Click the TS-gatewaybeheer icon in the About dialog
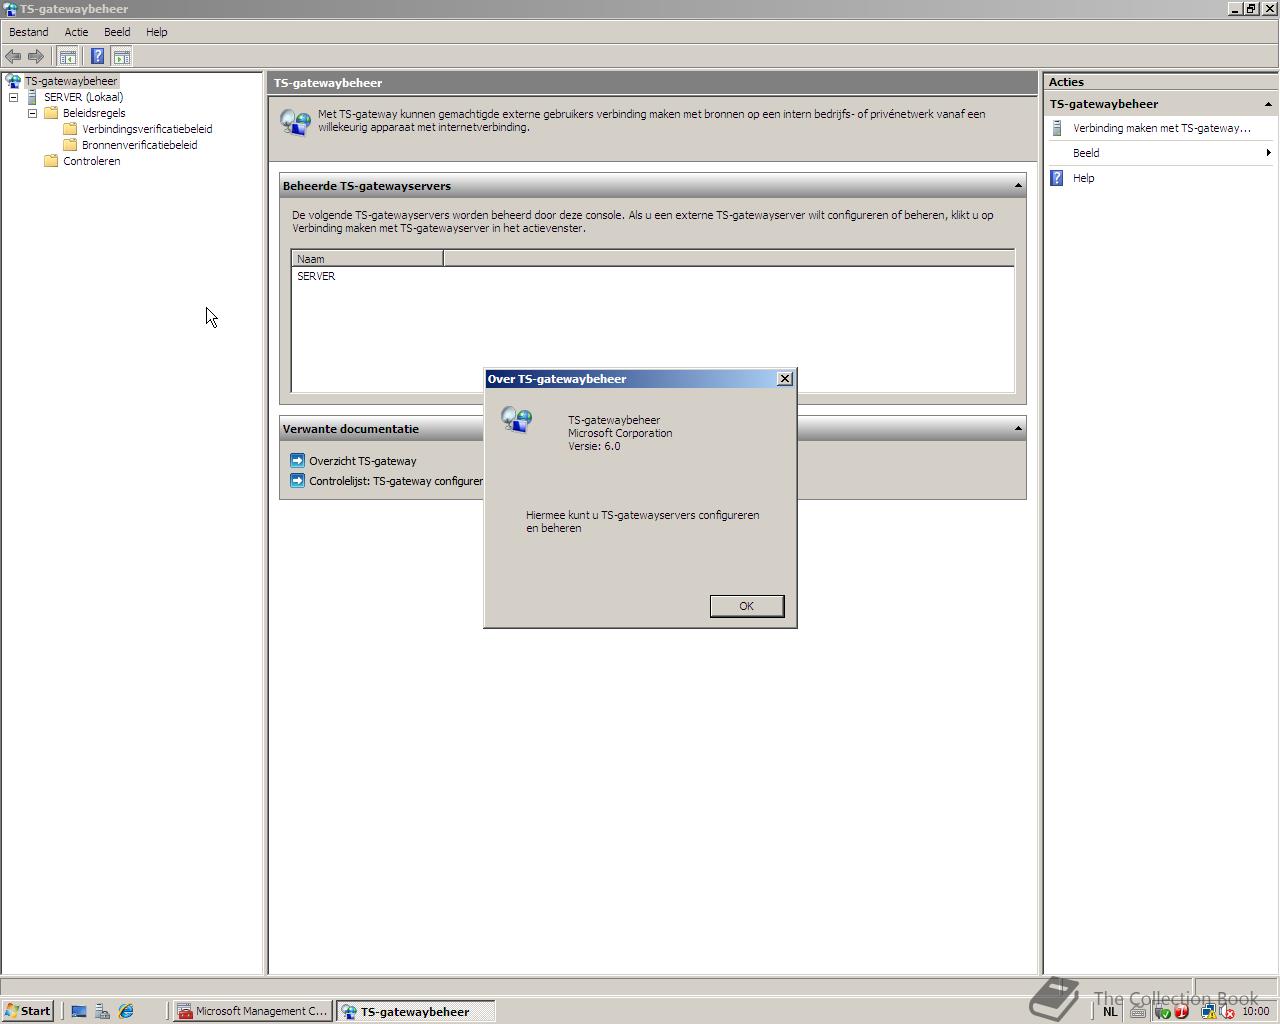 (517, 420)
